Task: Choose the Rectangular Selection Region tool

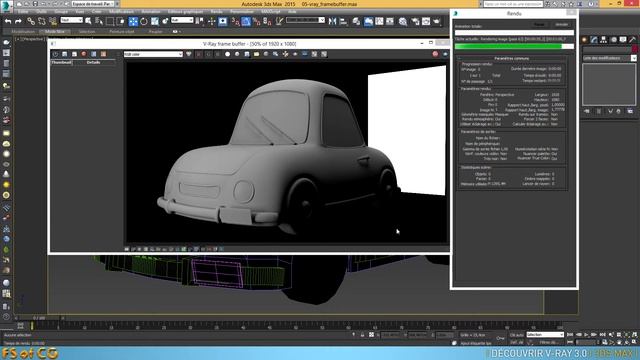Action: (x=110, y=21)
